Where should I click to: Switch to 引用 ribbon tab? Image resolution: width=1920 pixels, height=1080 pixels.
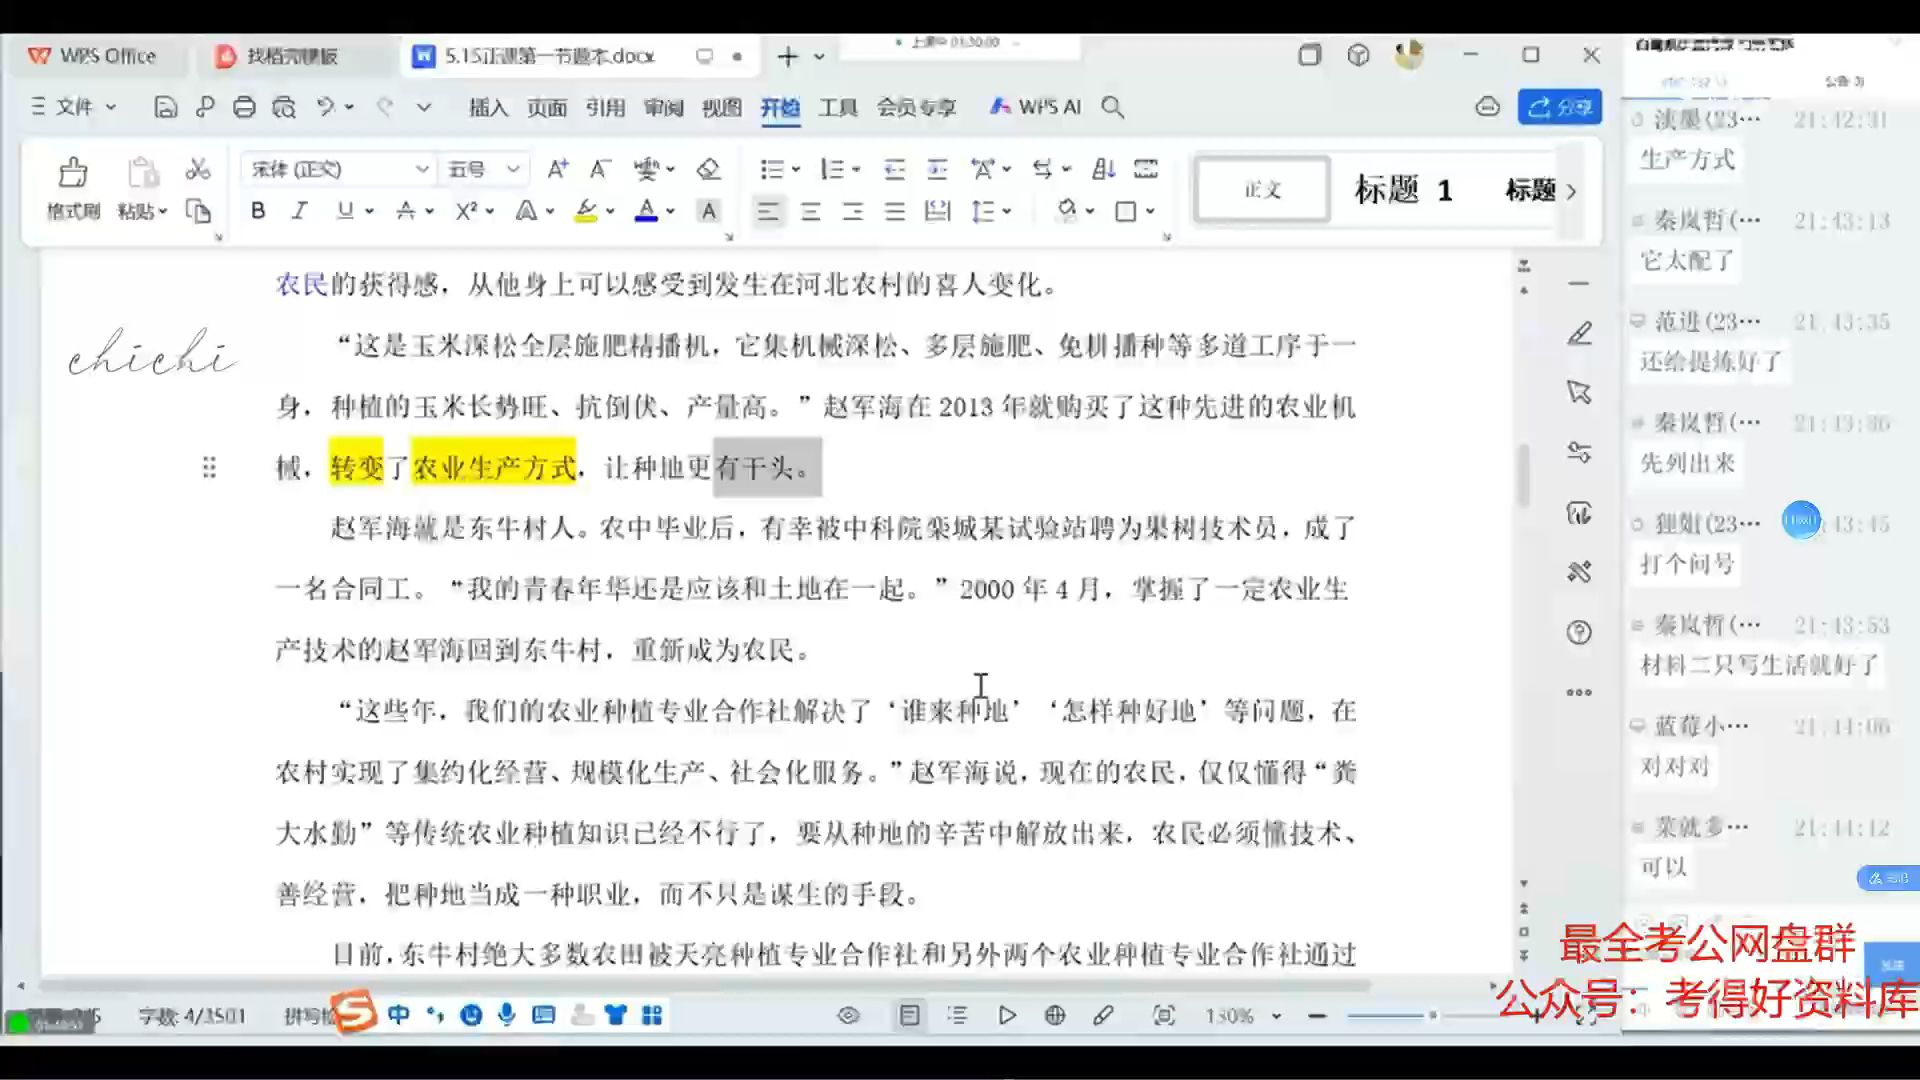pyautogui.click(x=605, y=107)
